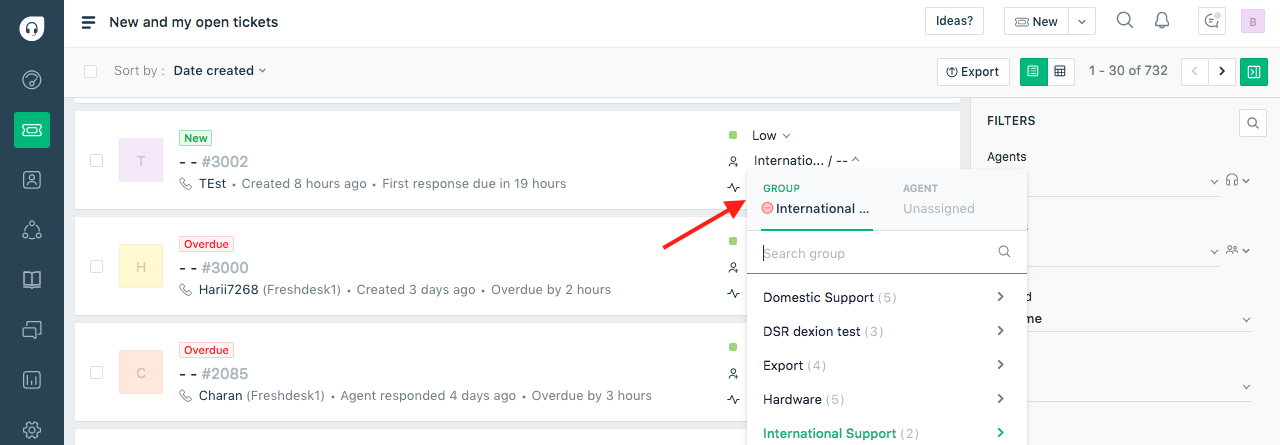Open the Tickets sidebar icon
Image resolution: width=1280 pixels, height=445 pixels.
coord(32,130)
